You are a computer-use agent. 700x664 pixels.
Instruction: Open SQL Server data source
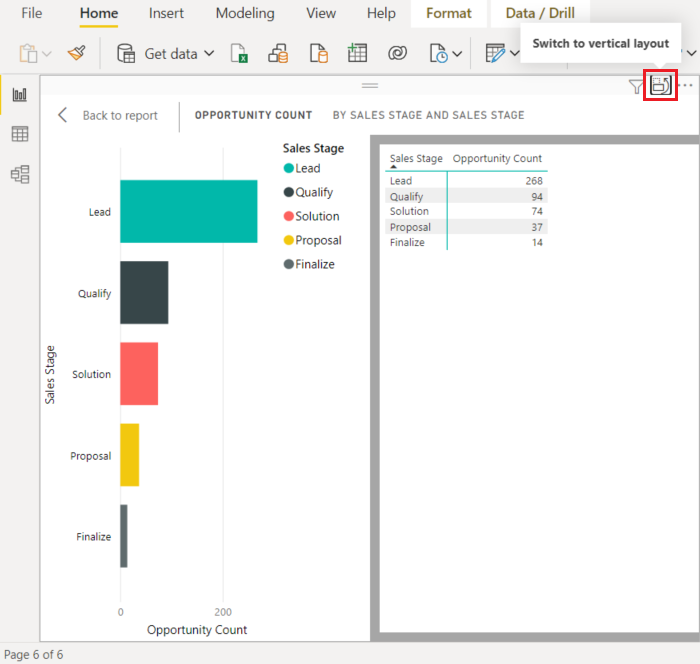point(319,54)
